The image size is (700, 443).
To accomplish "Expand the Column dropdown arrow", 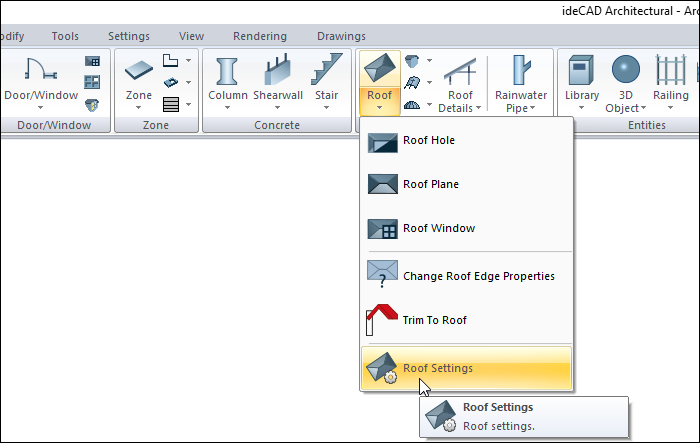I will [x=227, y=108].
